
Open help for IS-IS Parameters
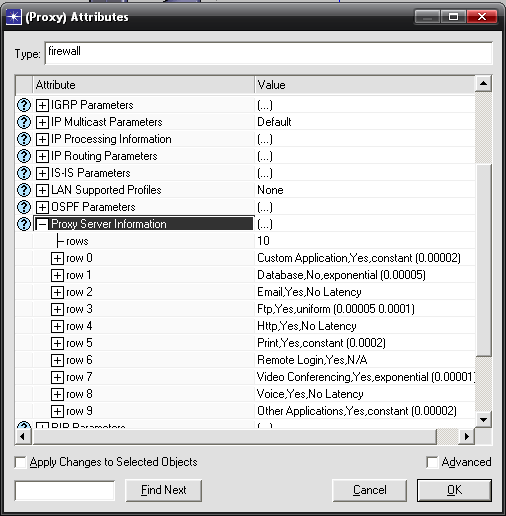coord(24,173)
